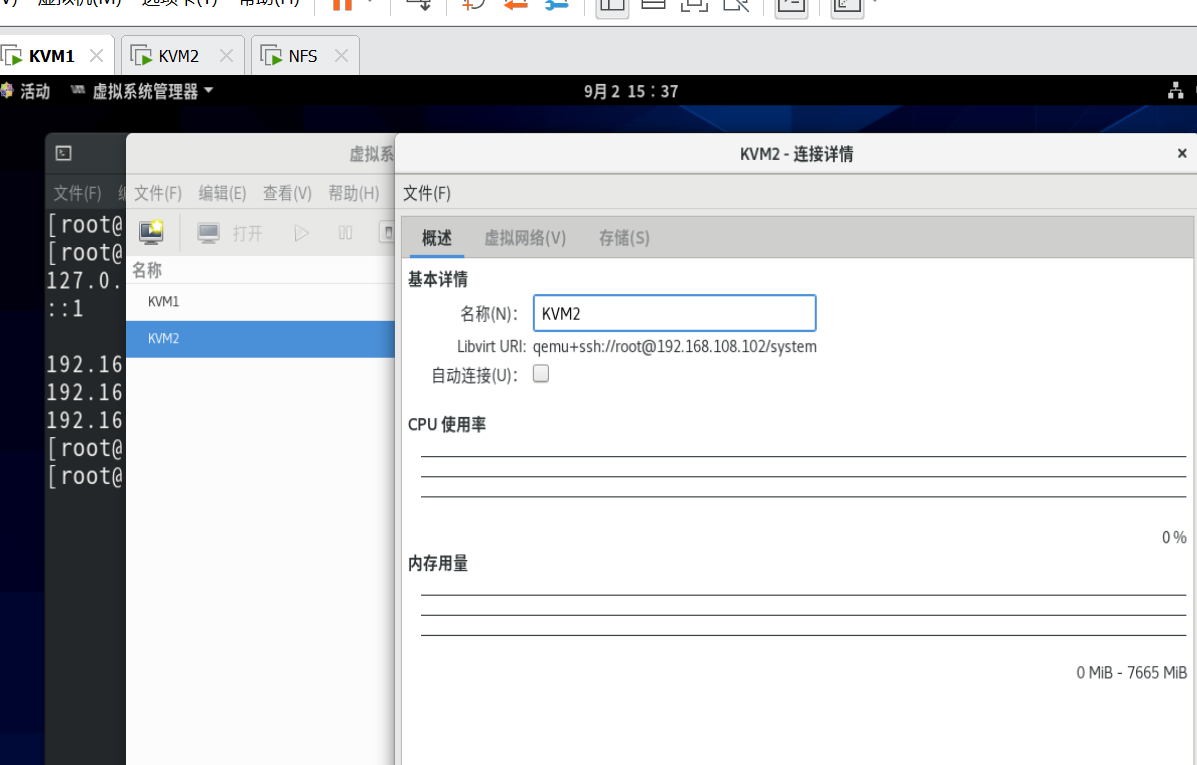Click the CPU 使用率 label
This screenshot has height=765, width=1197.
tap(447, 424)
